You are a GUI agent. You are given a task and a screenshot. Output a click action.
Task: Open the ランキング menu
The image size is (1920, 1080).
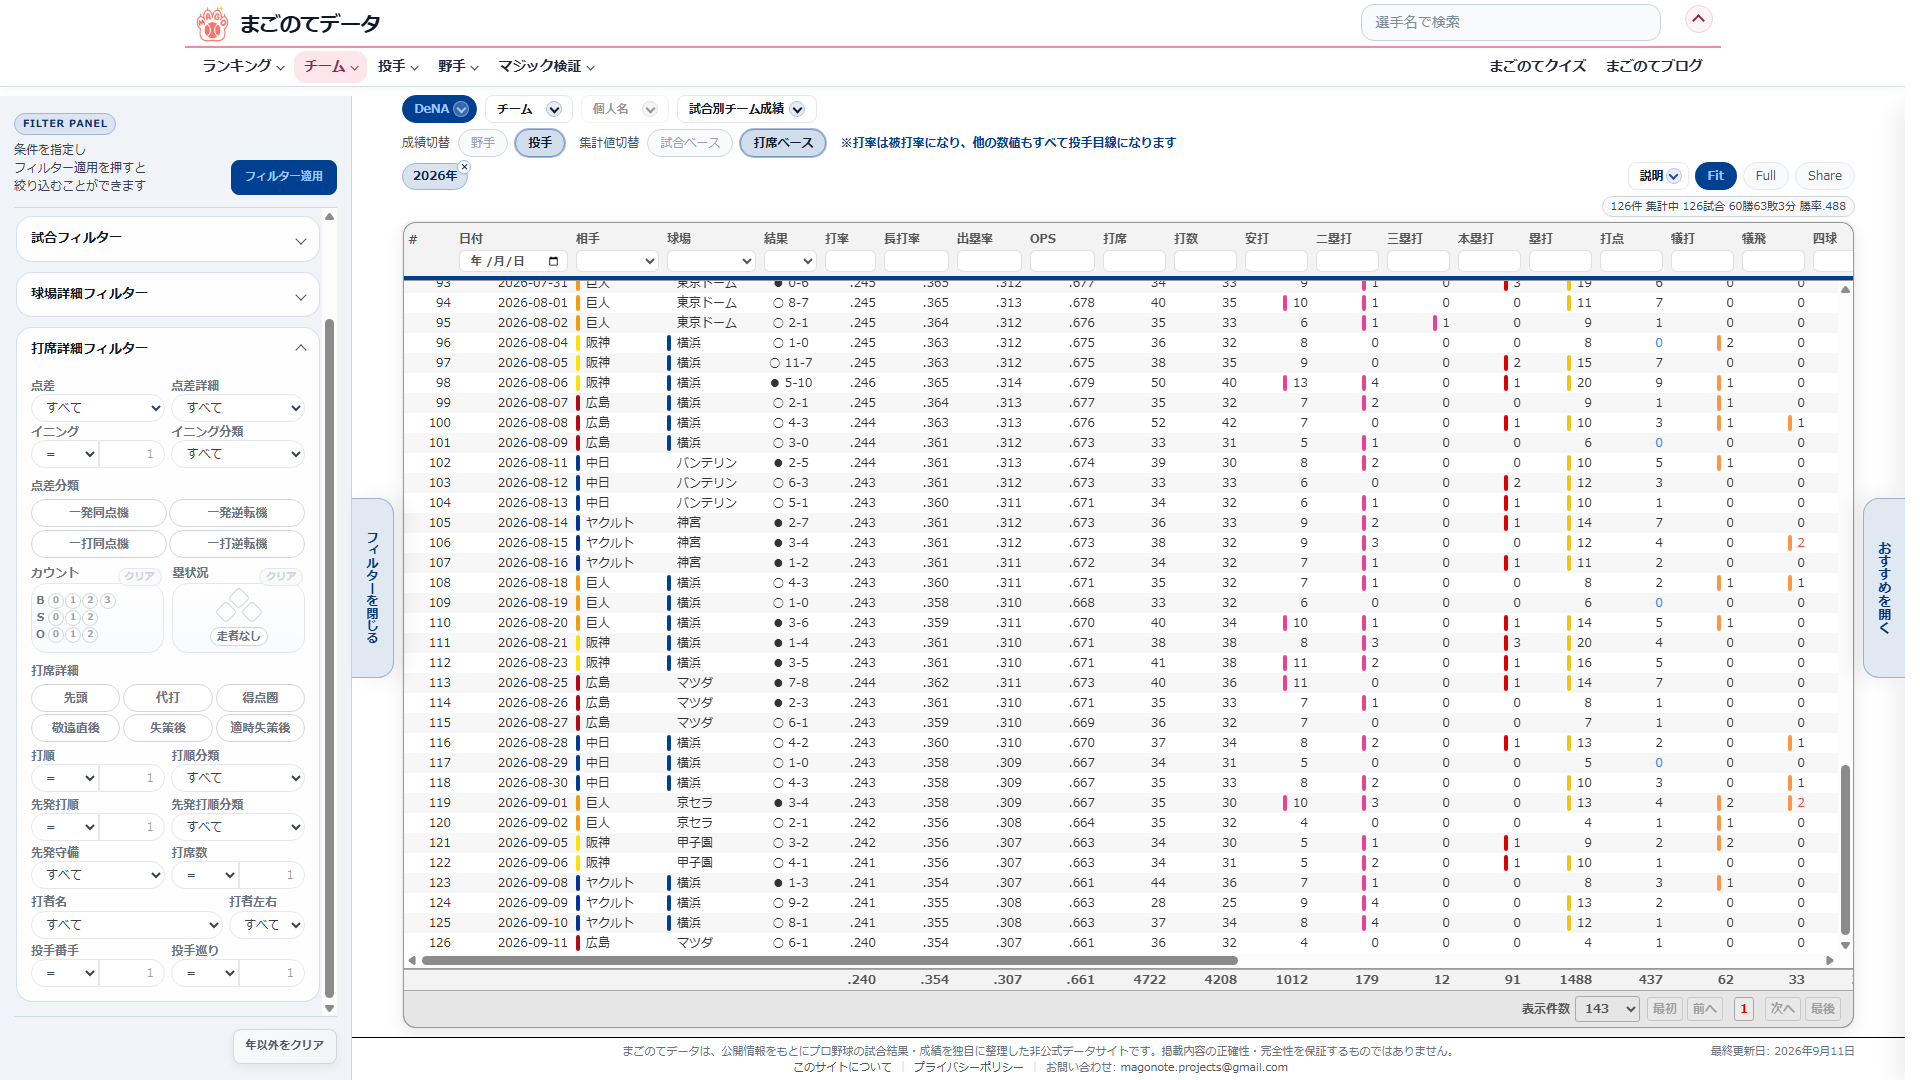(x=243, y=66)
